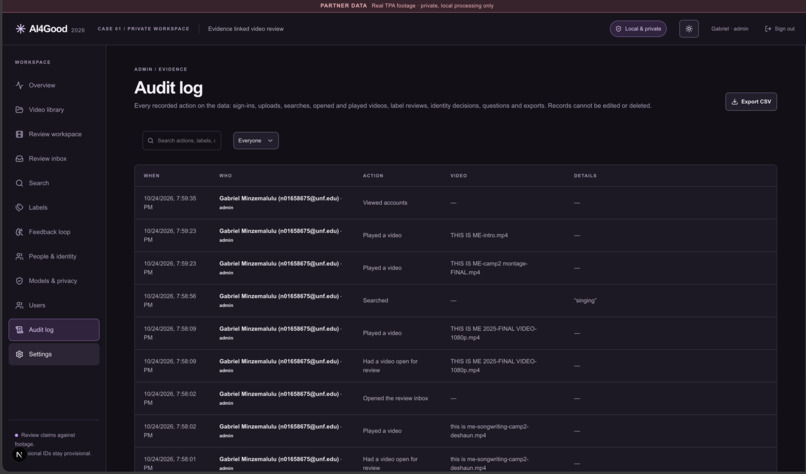Click the ADMIN / EVIDENCE breadcrumb

[160, 69]
